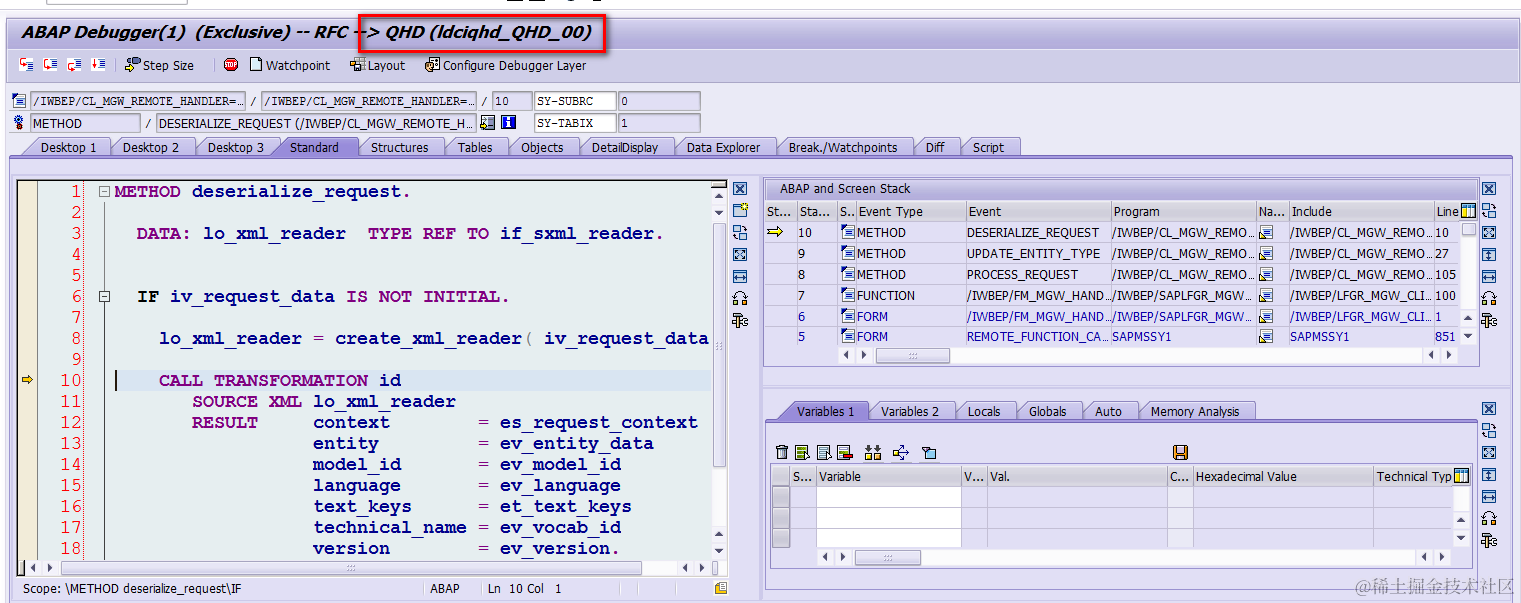This screenshot has height=603, width=1521.
Task: Click the SY-TABIX field
Action: pos(574,123)
